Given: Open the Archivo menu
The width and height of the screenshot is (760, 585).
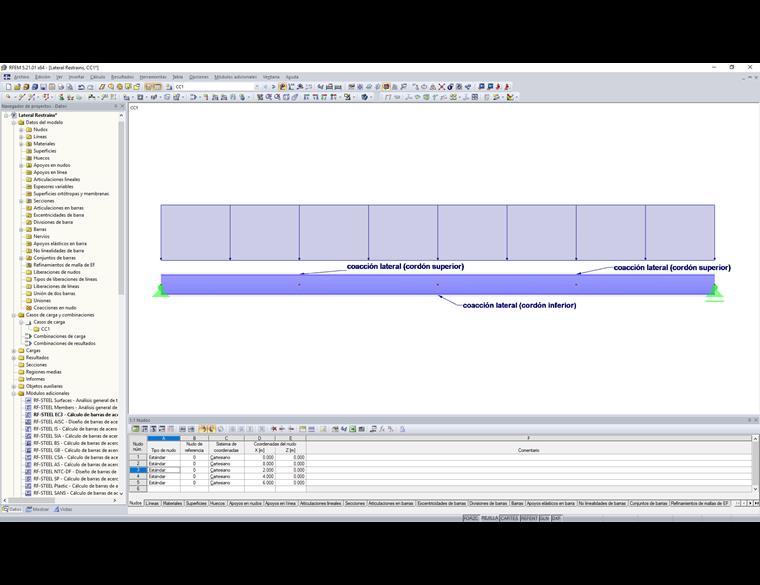Looking at the screenshot, I should click(21, 77).
